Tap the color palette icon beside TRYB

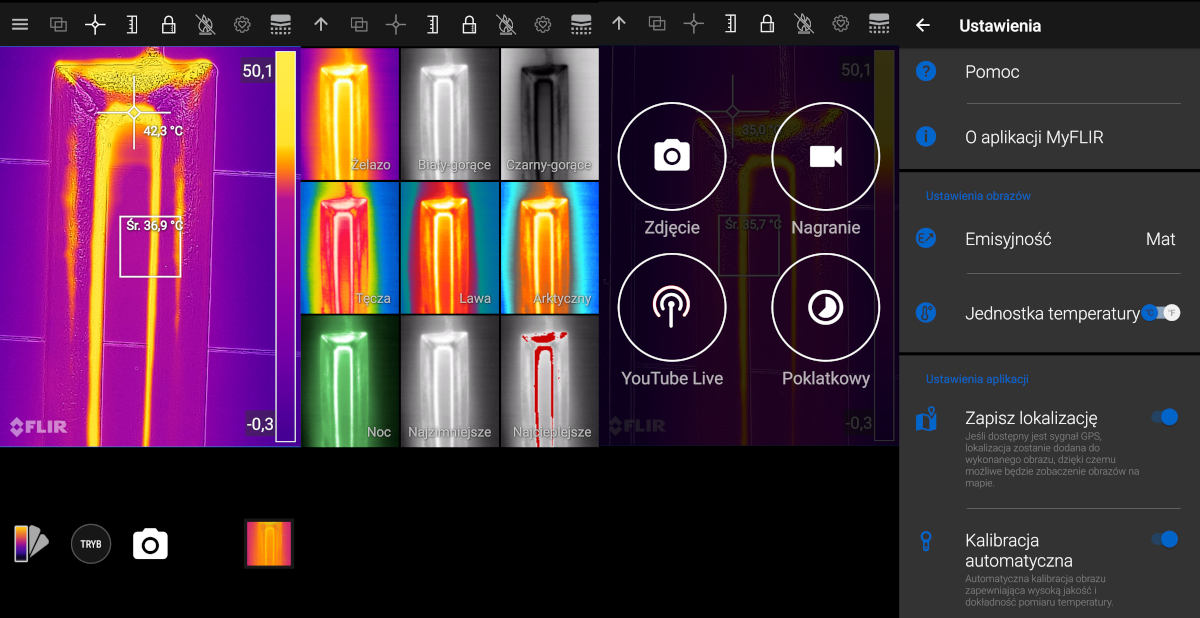pyautogui.click(x=30, y=544)
